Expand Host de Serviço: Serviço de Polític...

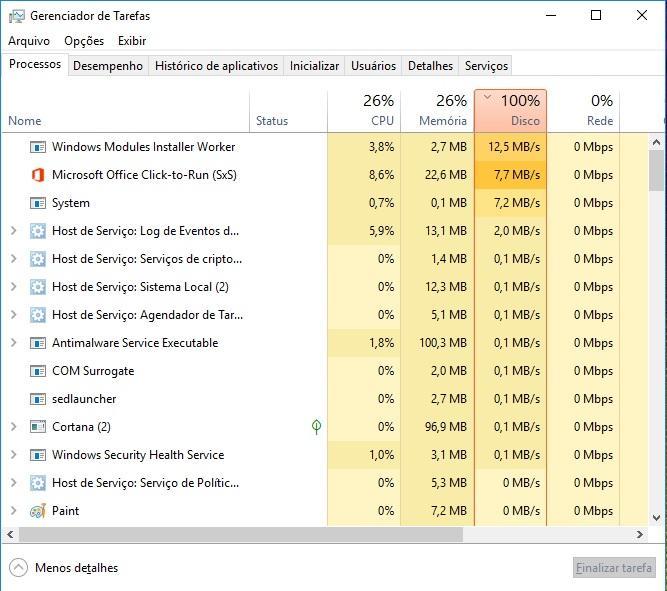pos(14,483)
